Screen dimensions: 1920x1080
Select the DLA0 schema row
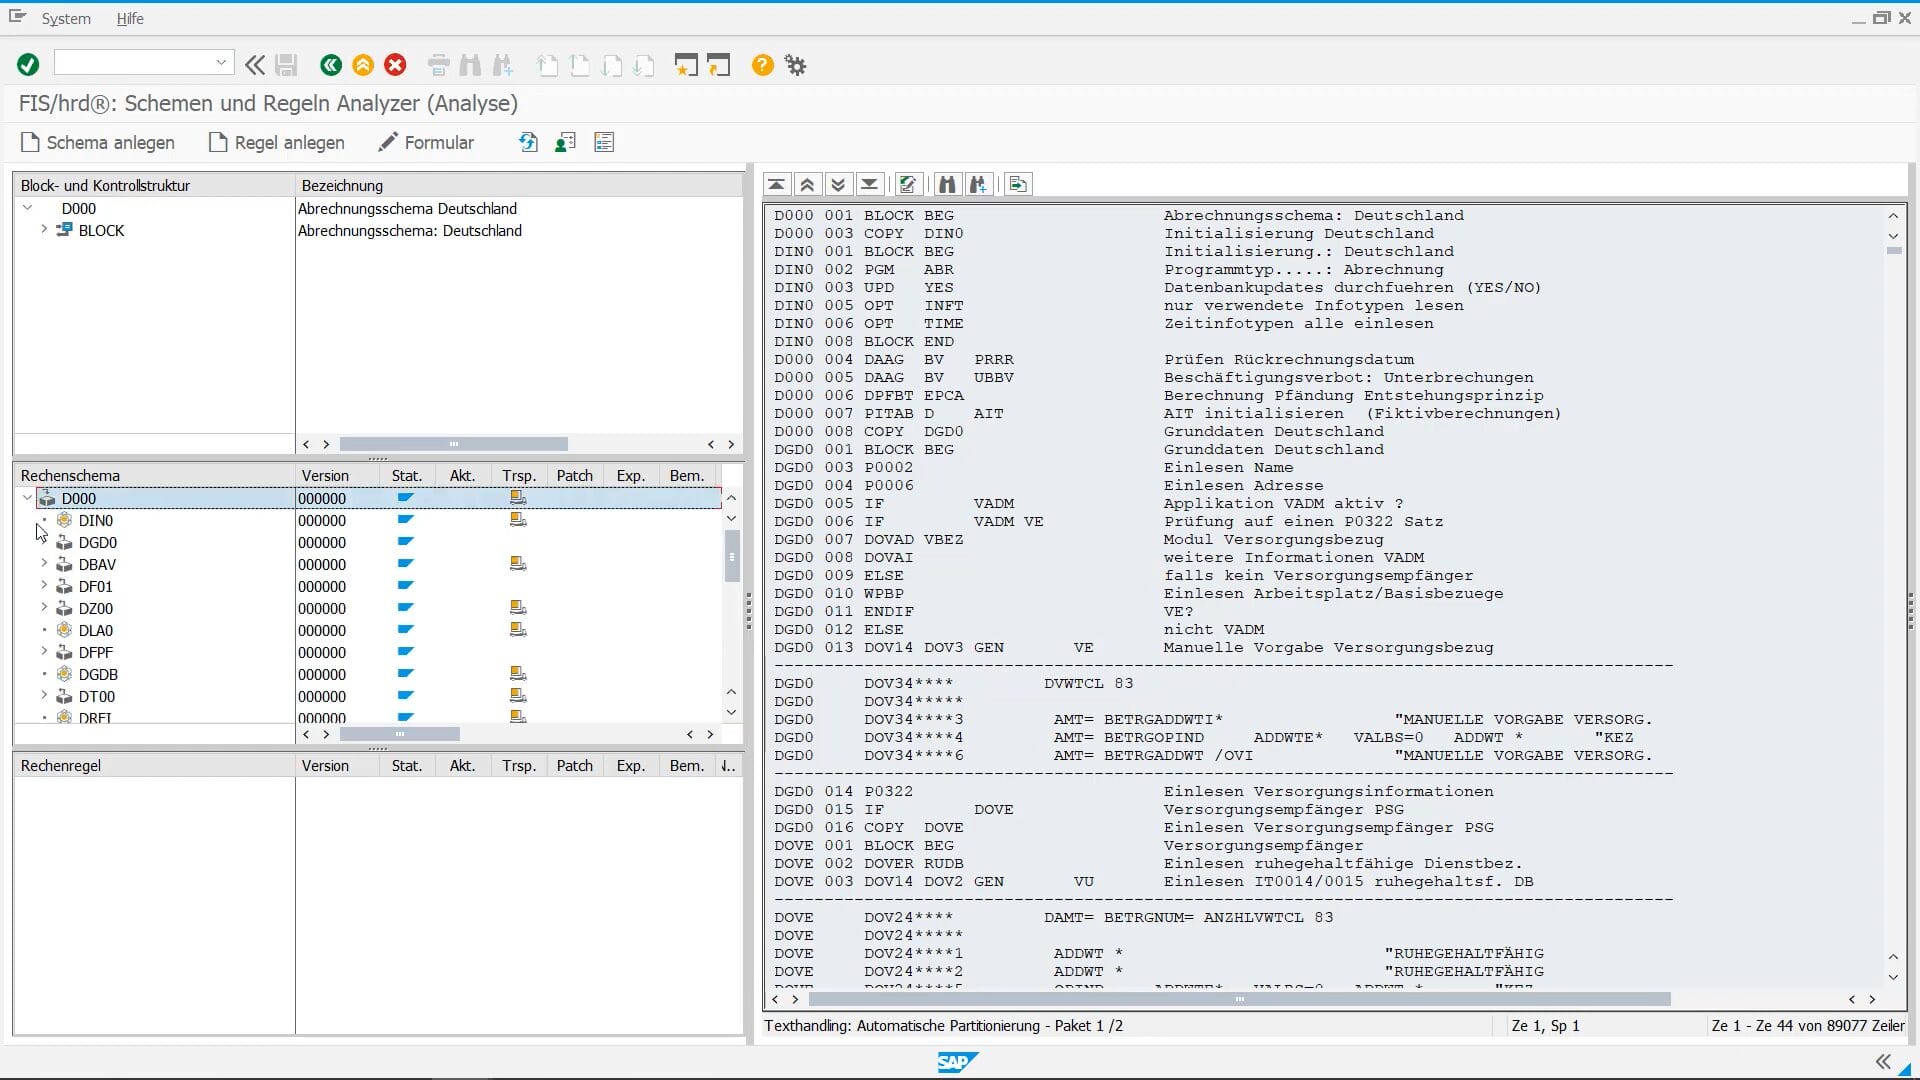tap(95, 630)
